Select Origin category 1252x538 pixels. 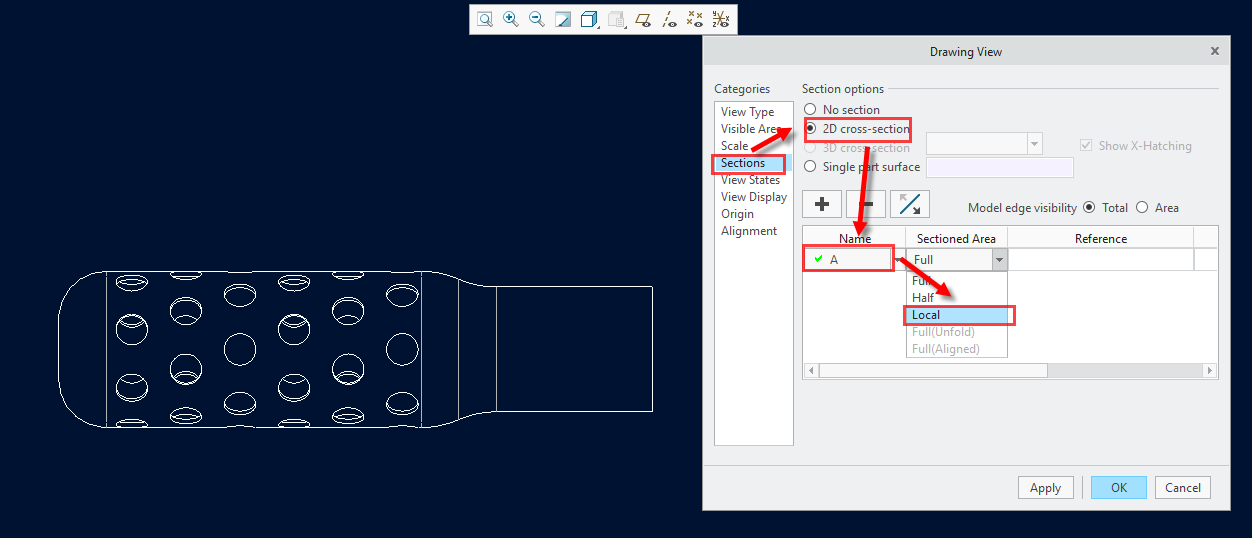[738, 214]
